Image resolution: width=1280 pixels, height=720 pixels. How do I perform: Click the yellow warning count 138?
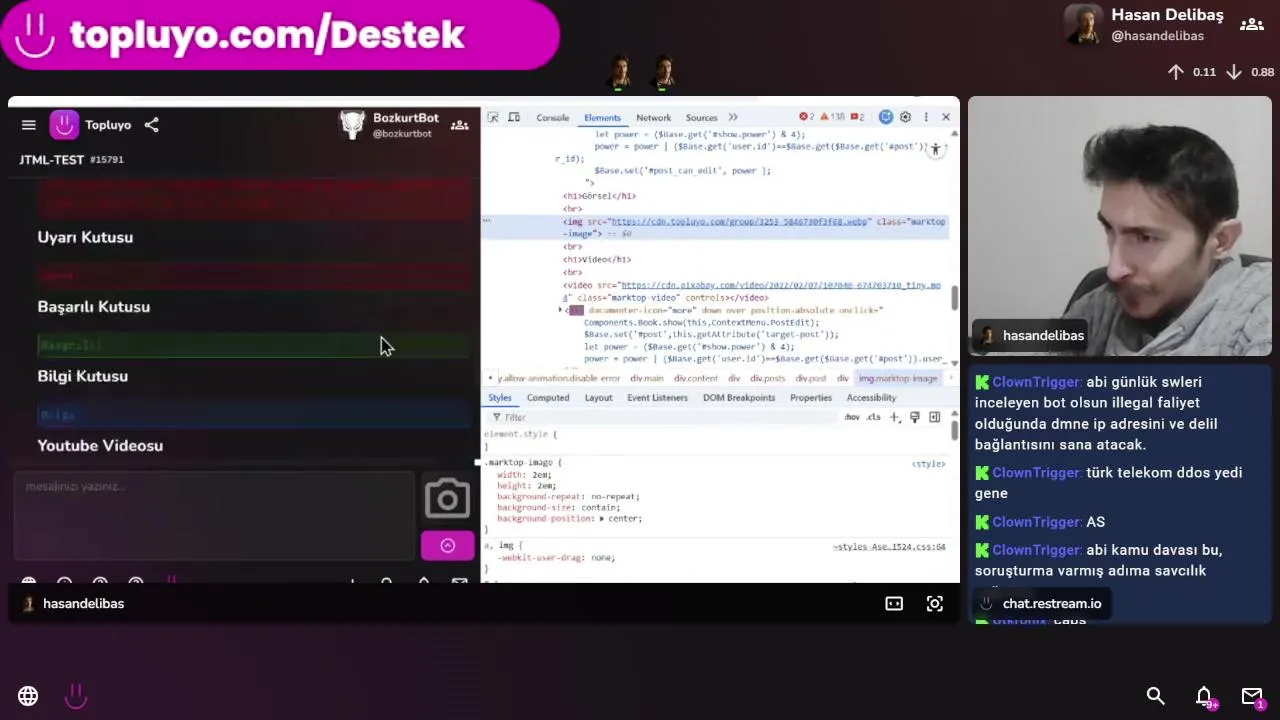click(x=832, y=117)
